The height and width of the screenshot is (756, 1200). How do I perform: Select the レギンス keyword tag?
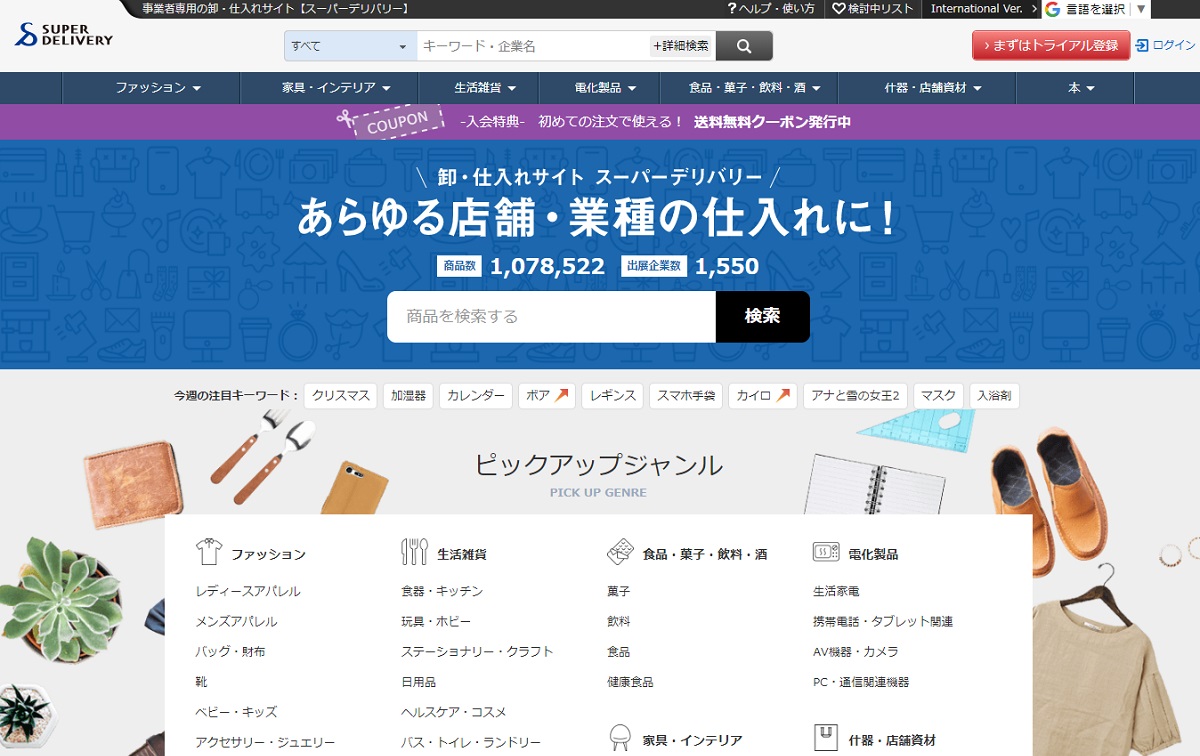(x=613, y=396)
